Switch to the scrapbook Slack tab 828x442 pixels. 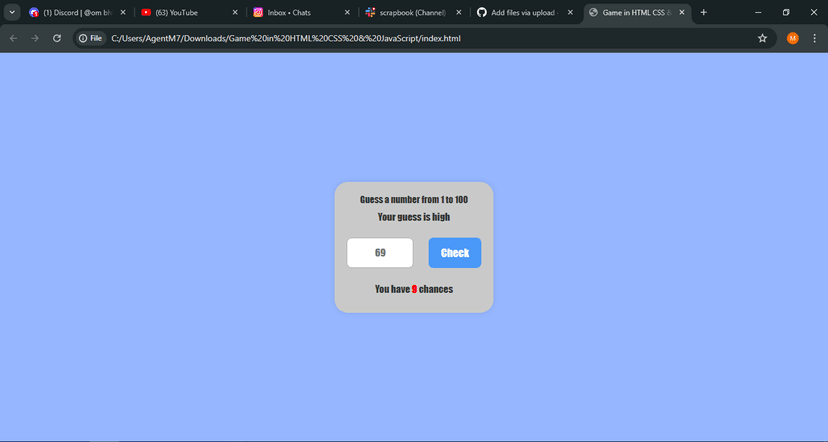(x=408, y=12)
